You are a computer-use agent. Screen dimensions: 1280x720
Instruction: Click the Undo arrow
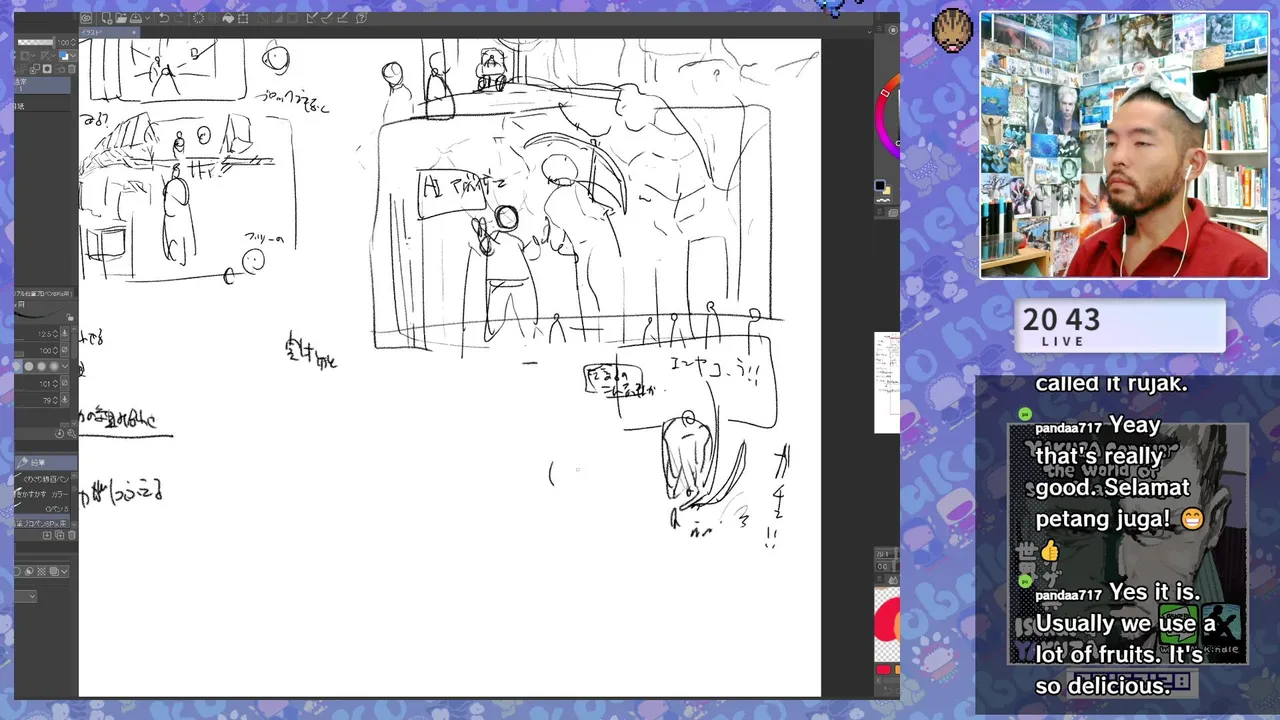pyautogui.click(x=164, y=18)
